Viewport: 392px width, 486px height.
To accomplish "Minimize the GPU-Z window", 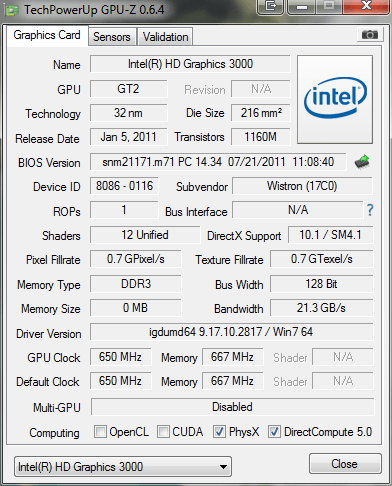I will tap(301, 6).
